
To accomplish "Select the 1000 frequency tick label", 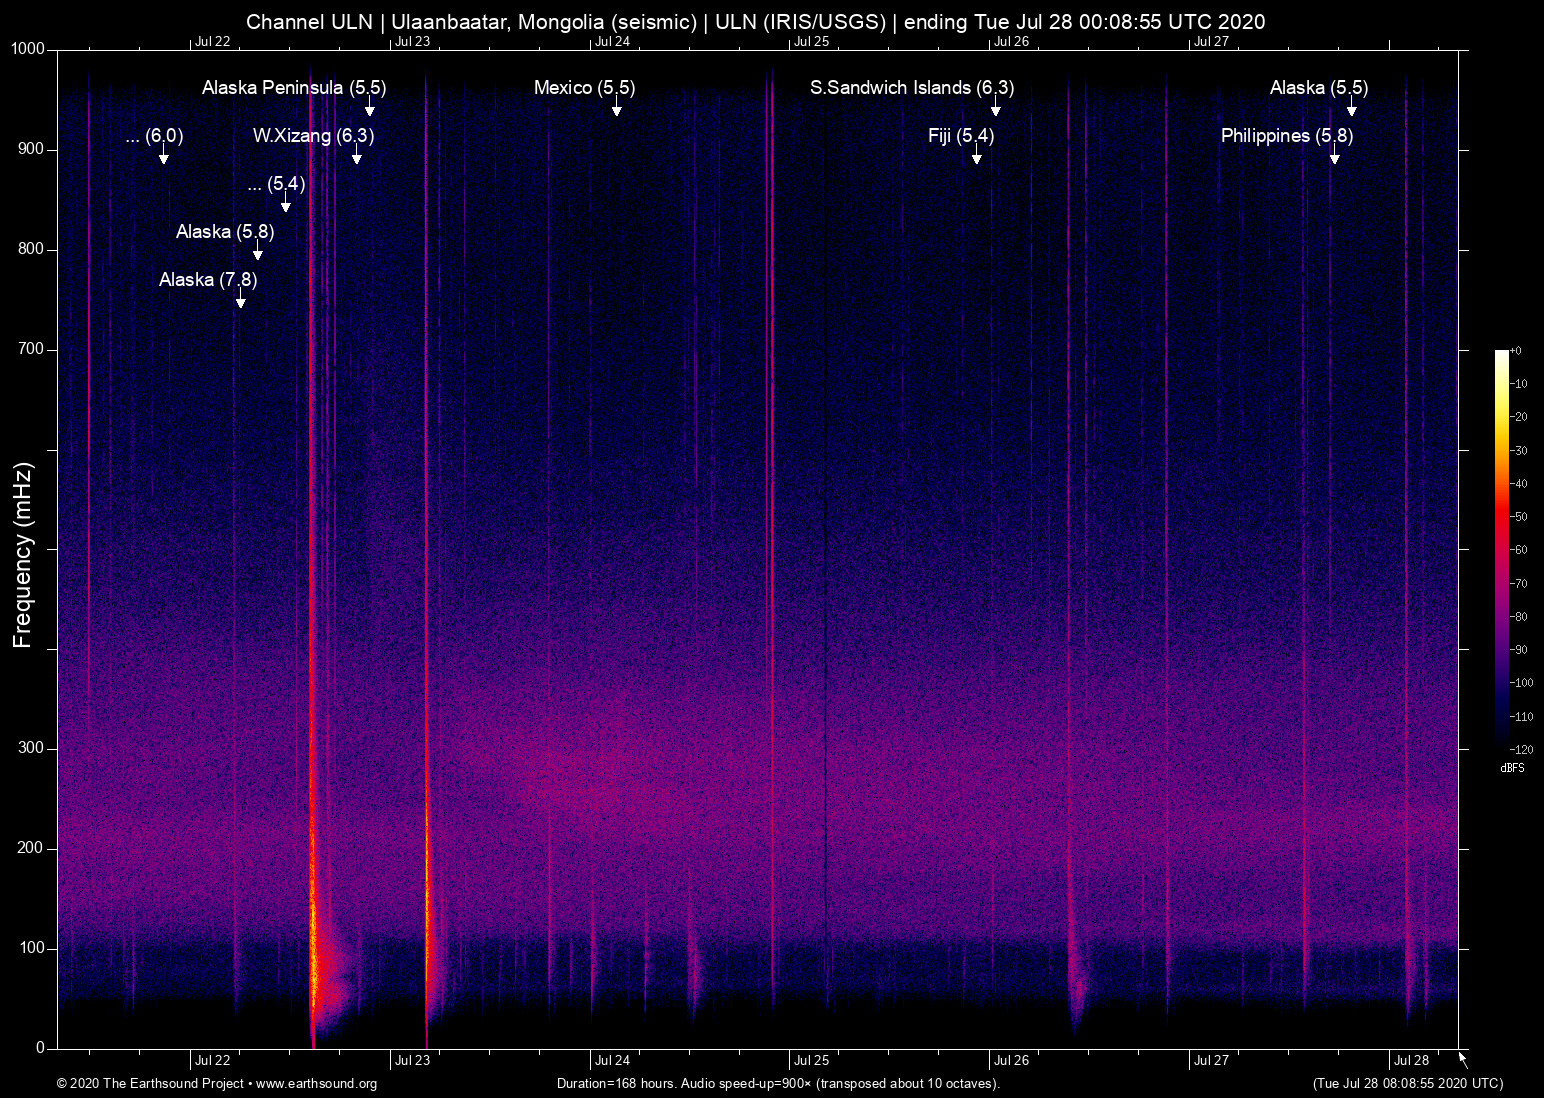I will click(x=27, y=49).
